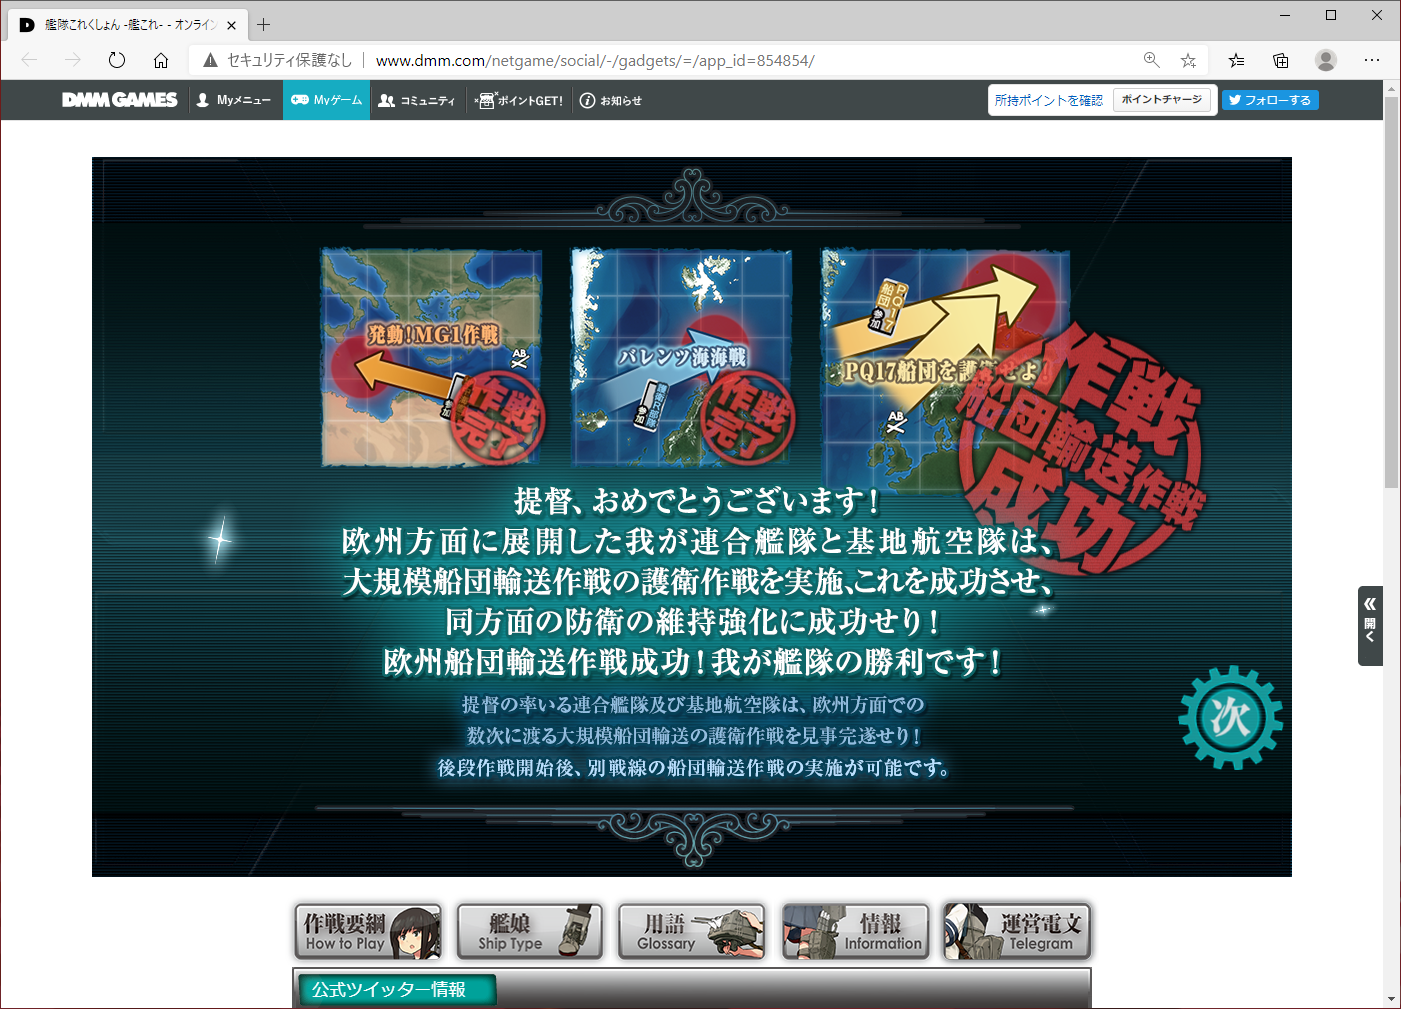Open browser settings and more menu
The width and height of the screenshot is (1401, 1009).
point(1372,60)
